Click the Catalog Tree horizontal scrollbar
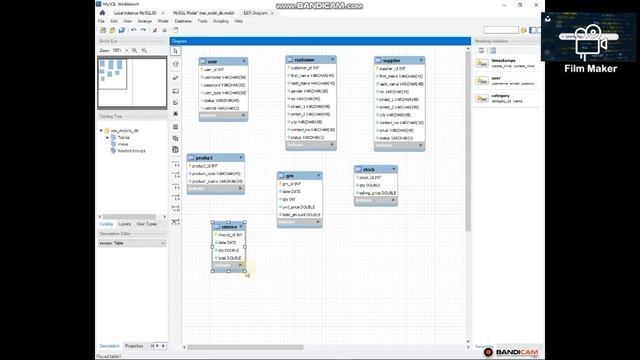Viewport: 640px width, 360px height. (129, 217)
